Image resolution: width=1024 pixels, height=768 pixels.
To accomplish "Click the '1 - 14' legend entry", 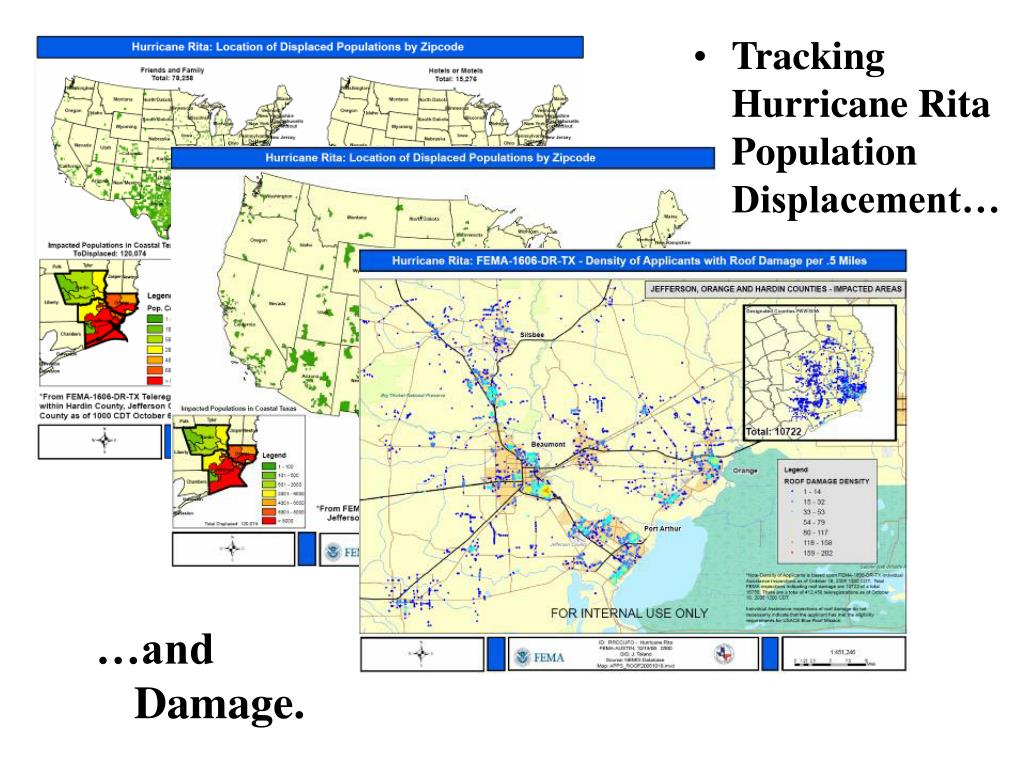I will point(812,491).
